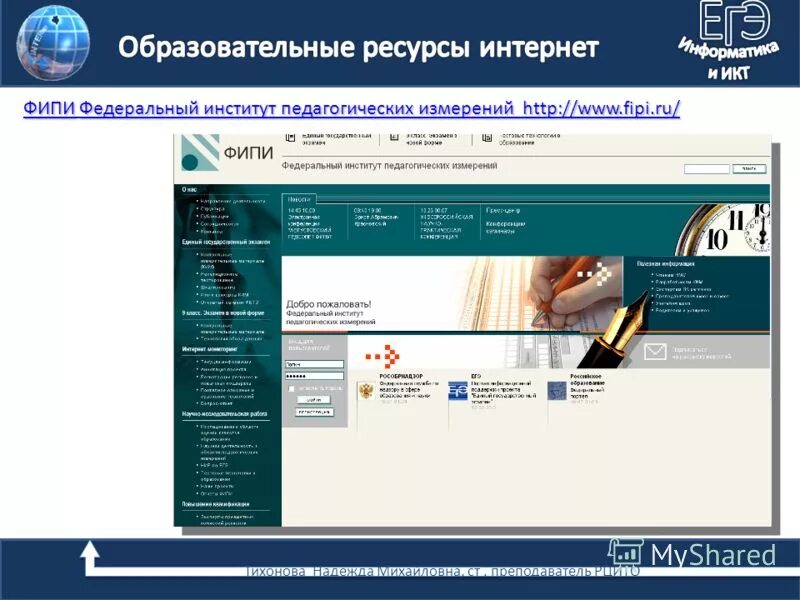This screenshot has height=600, width=800.
Task: Open the 'Российское образование' title link
Action: (x=587, y=380)
